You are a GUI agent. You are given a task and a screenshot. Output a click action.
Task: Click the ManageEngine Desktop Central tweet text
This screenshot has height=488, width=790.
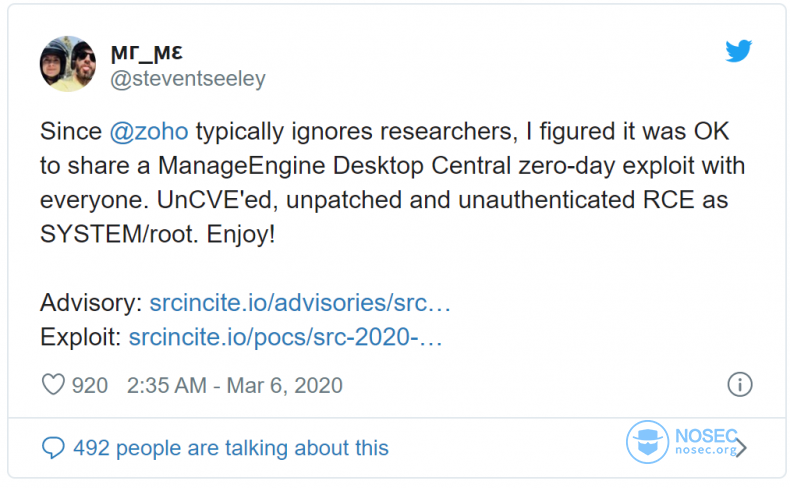tap(335, 166)
